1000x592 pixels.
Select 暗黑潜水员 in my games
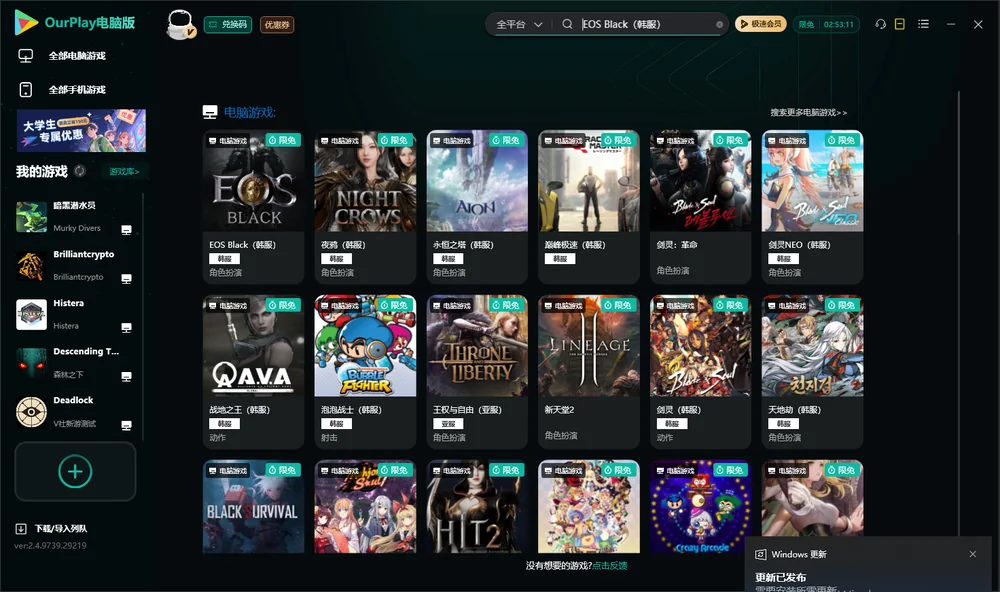tap(74, 217)
